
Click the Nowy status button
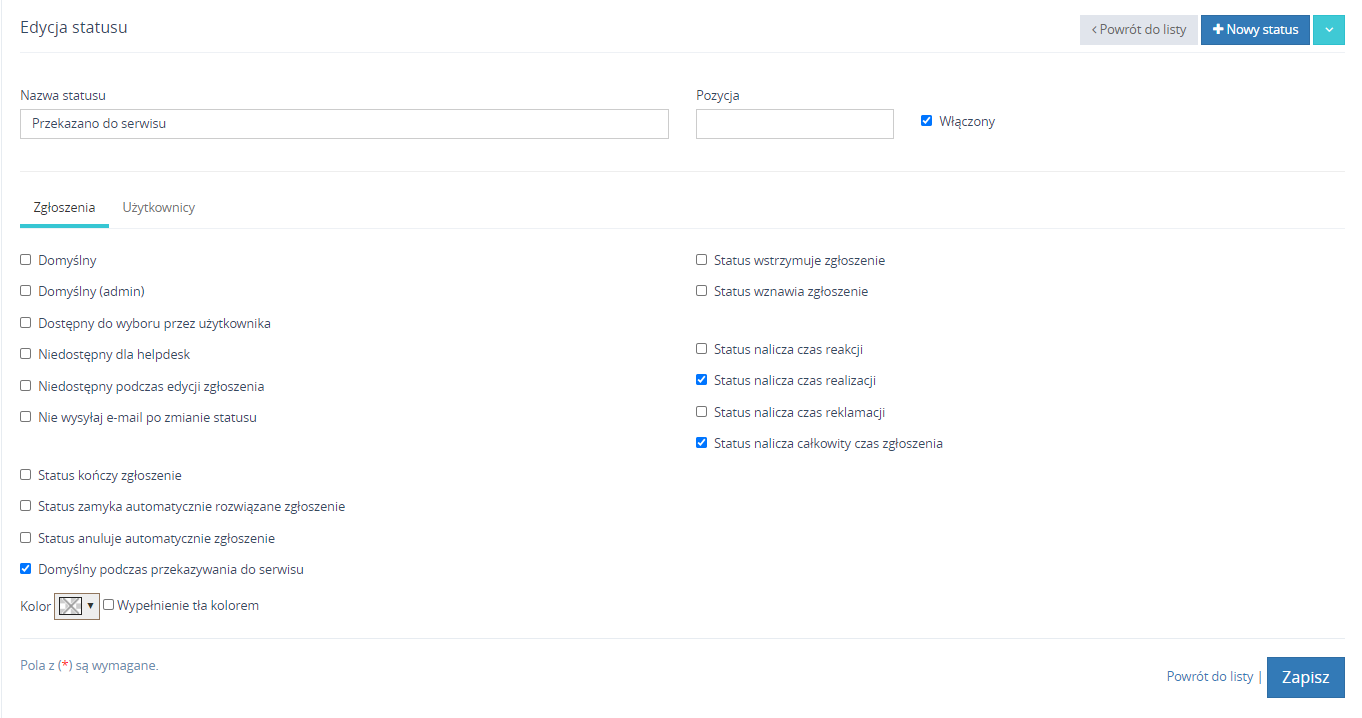point(1255,30)
